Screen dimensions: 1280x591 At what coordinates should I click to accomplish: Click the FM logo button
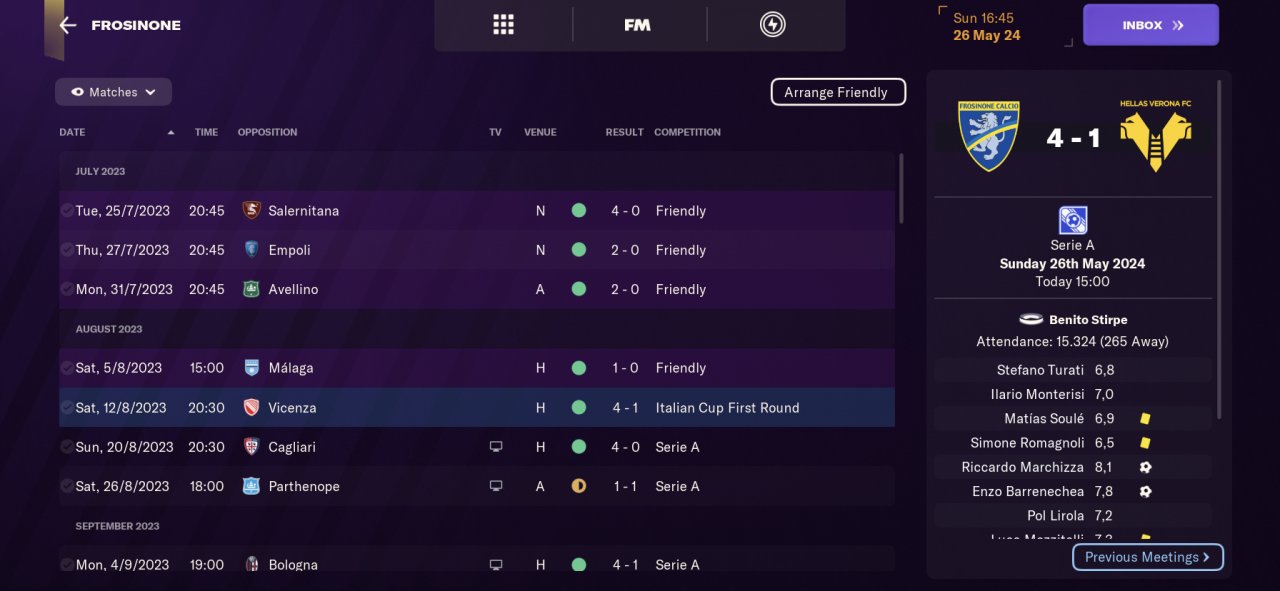(637, 25)
